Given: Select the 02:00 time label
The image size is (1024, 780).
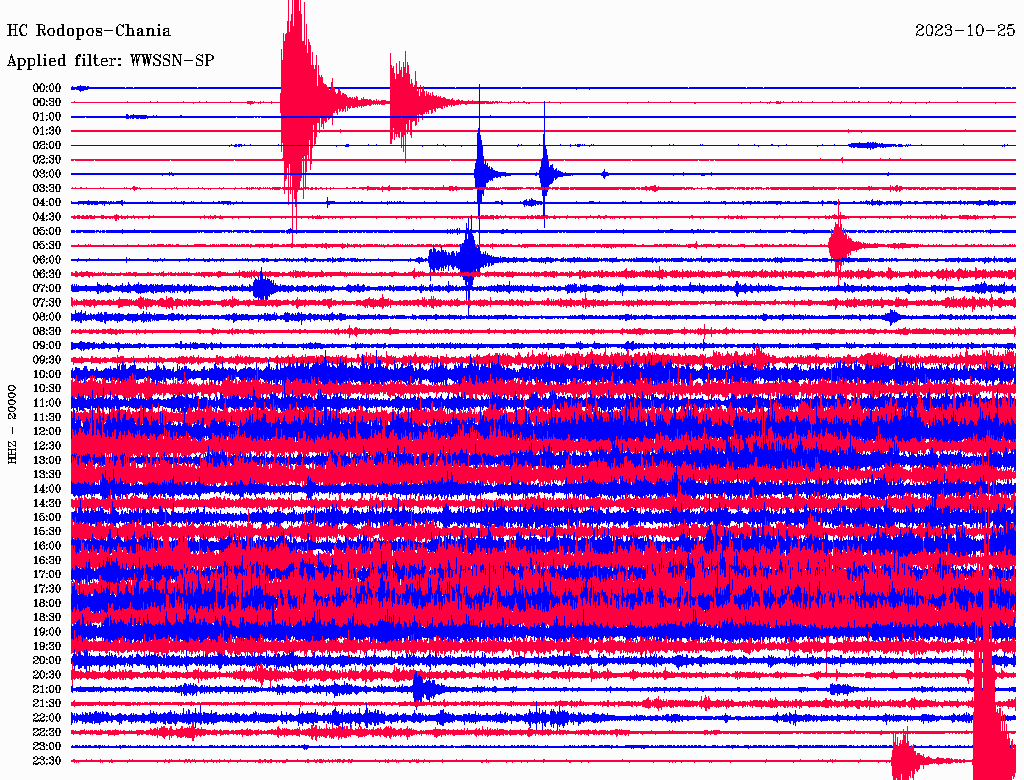Looking at the screenshot, I should pyautogui.click(x=47, y=146).
